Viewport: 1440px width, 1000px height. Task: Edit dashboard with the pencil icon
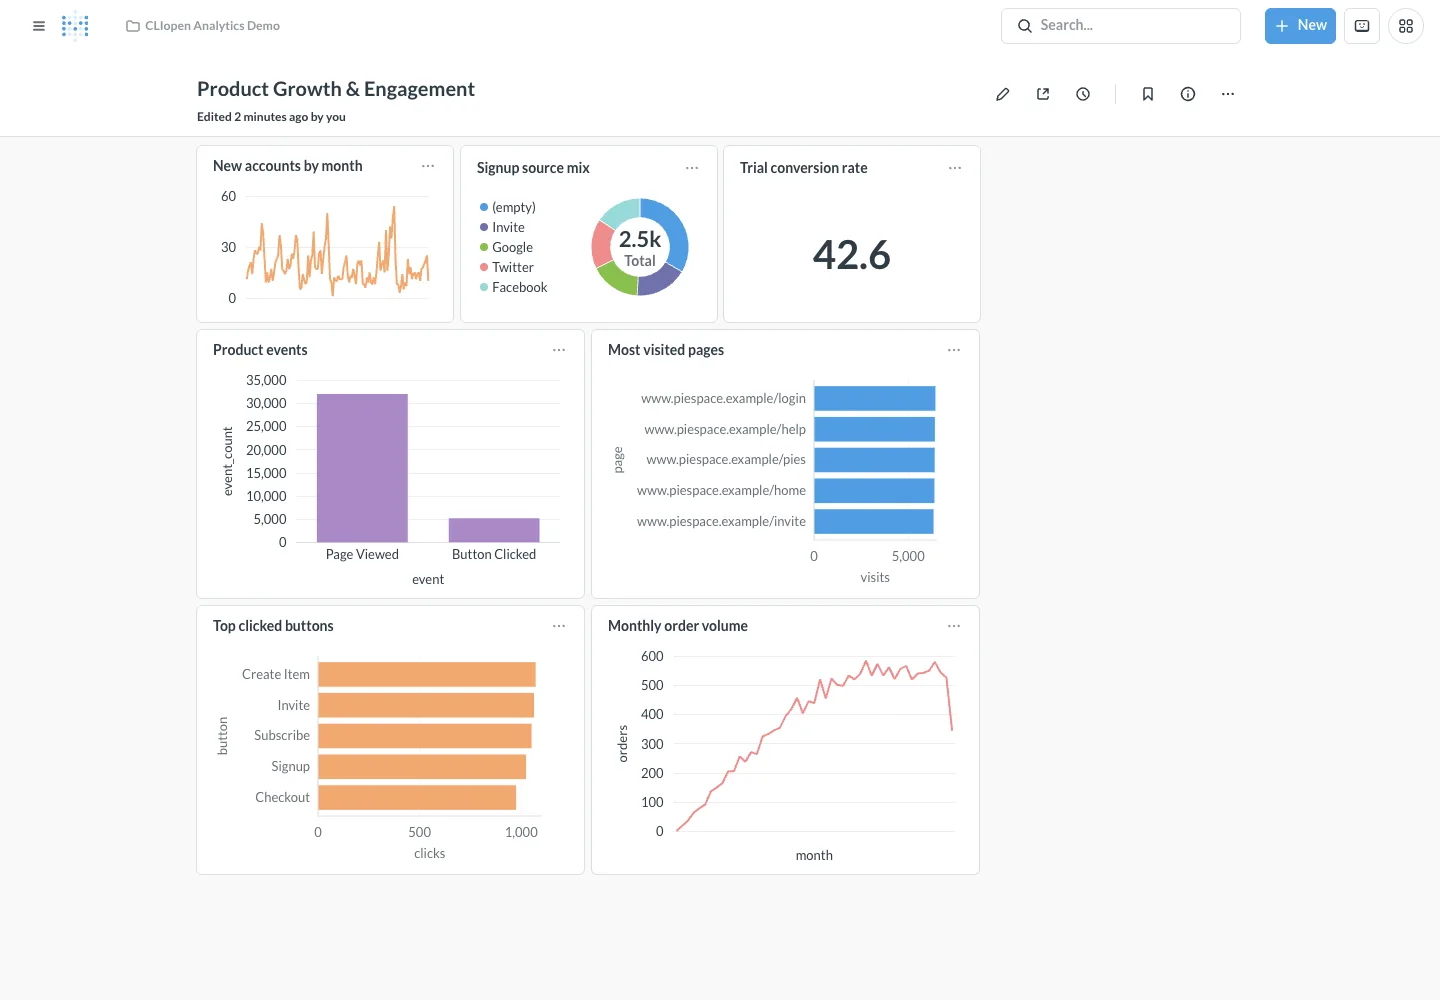[1003, 94]
